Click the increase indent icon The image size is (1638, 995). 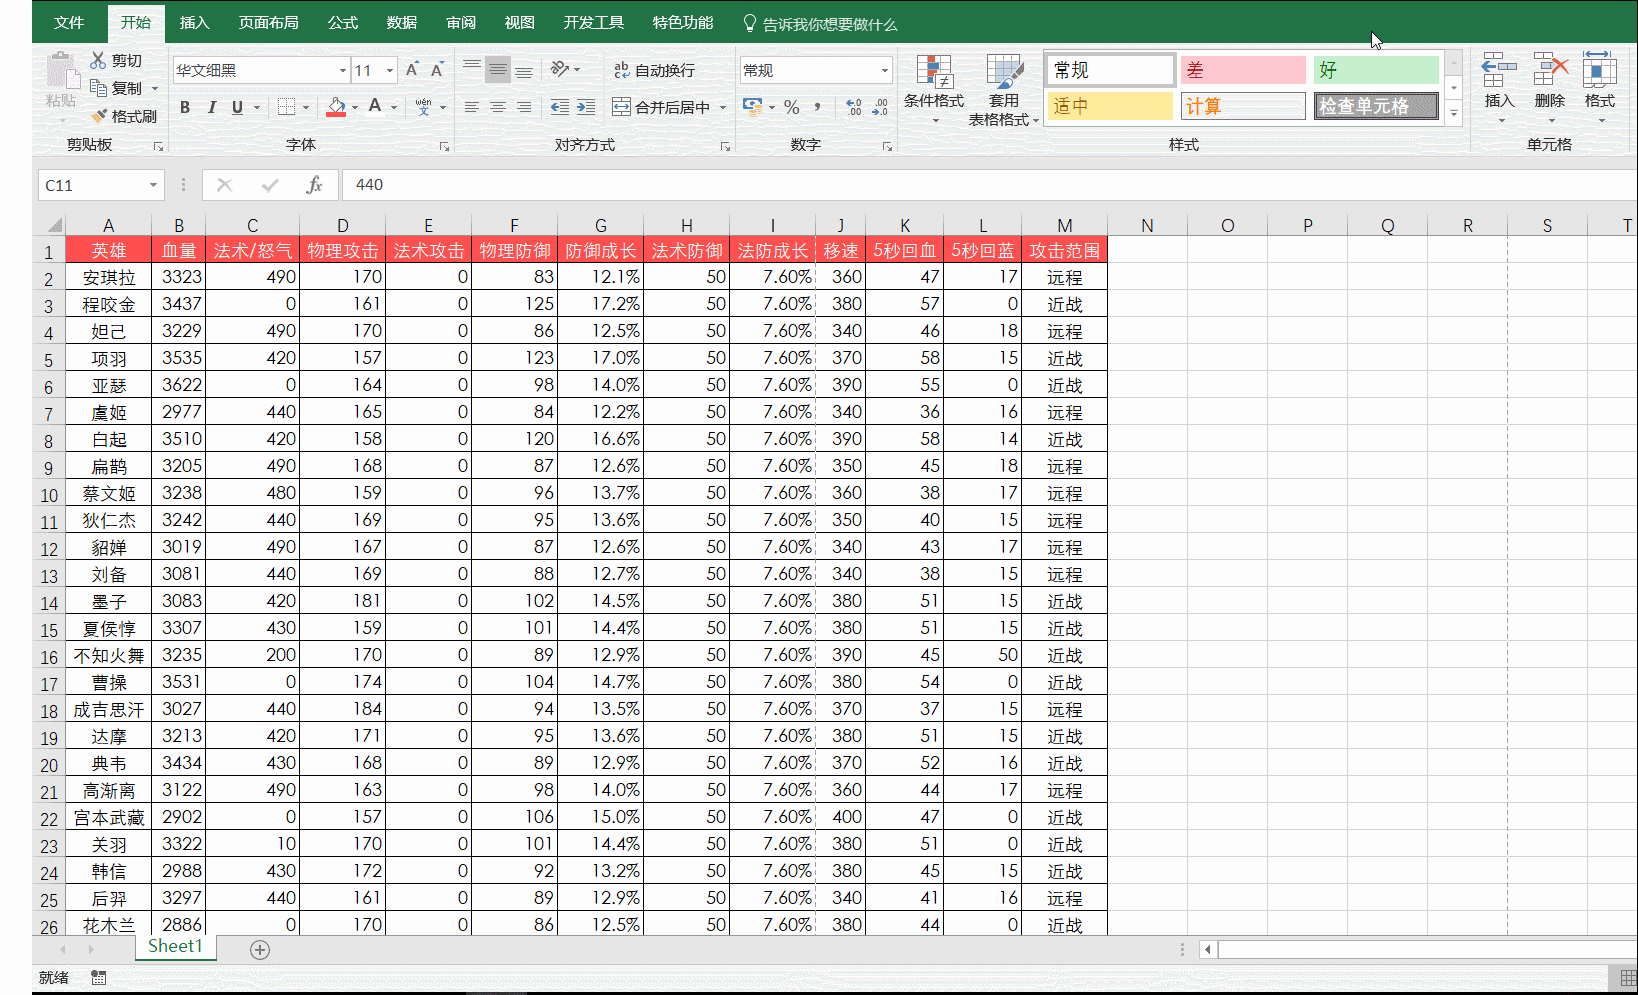pos(586,107)
